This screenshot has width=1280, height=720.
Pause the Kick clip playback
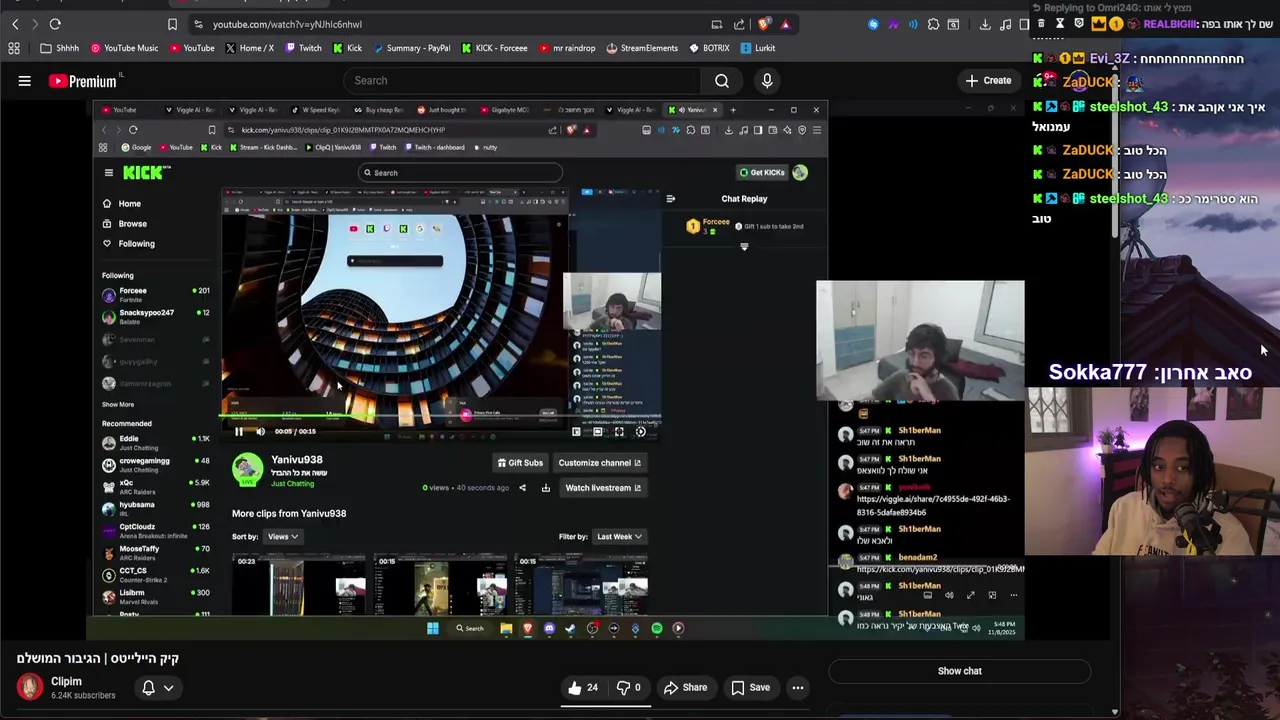click(238, 431)
